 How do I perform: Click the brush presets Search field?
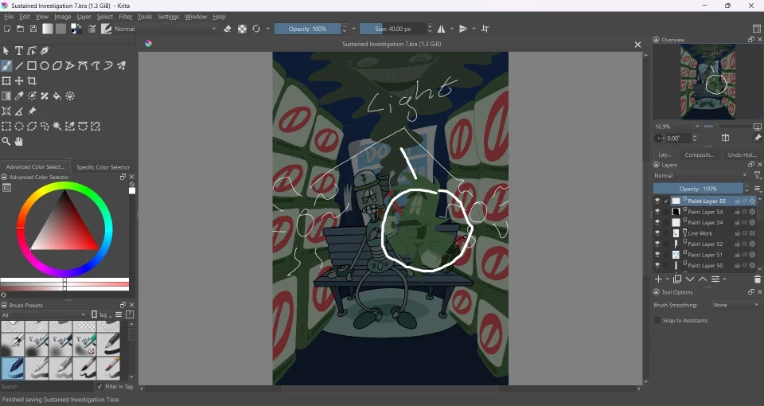(47, 387)
